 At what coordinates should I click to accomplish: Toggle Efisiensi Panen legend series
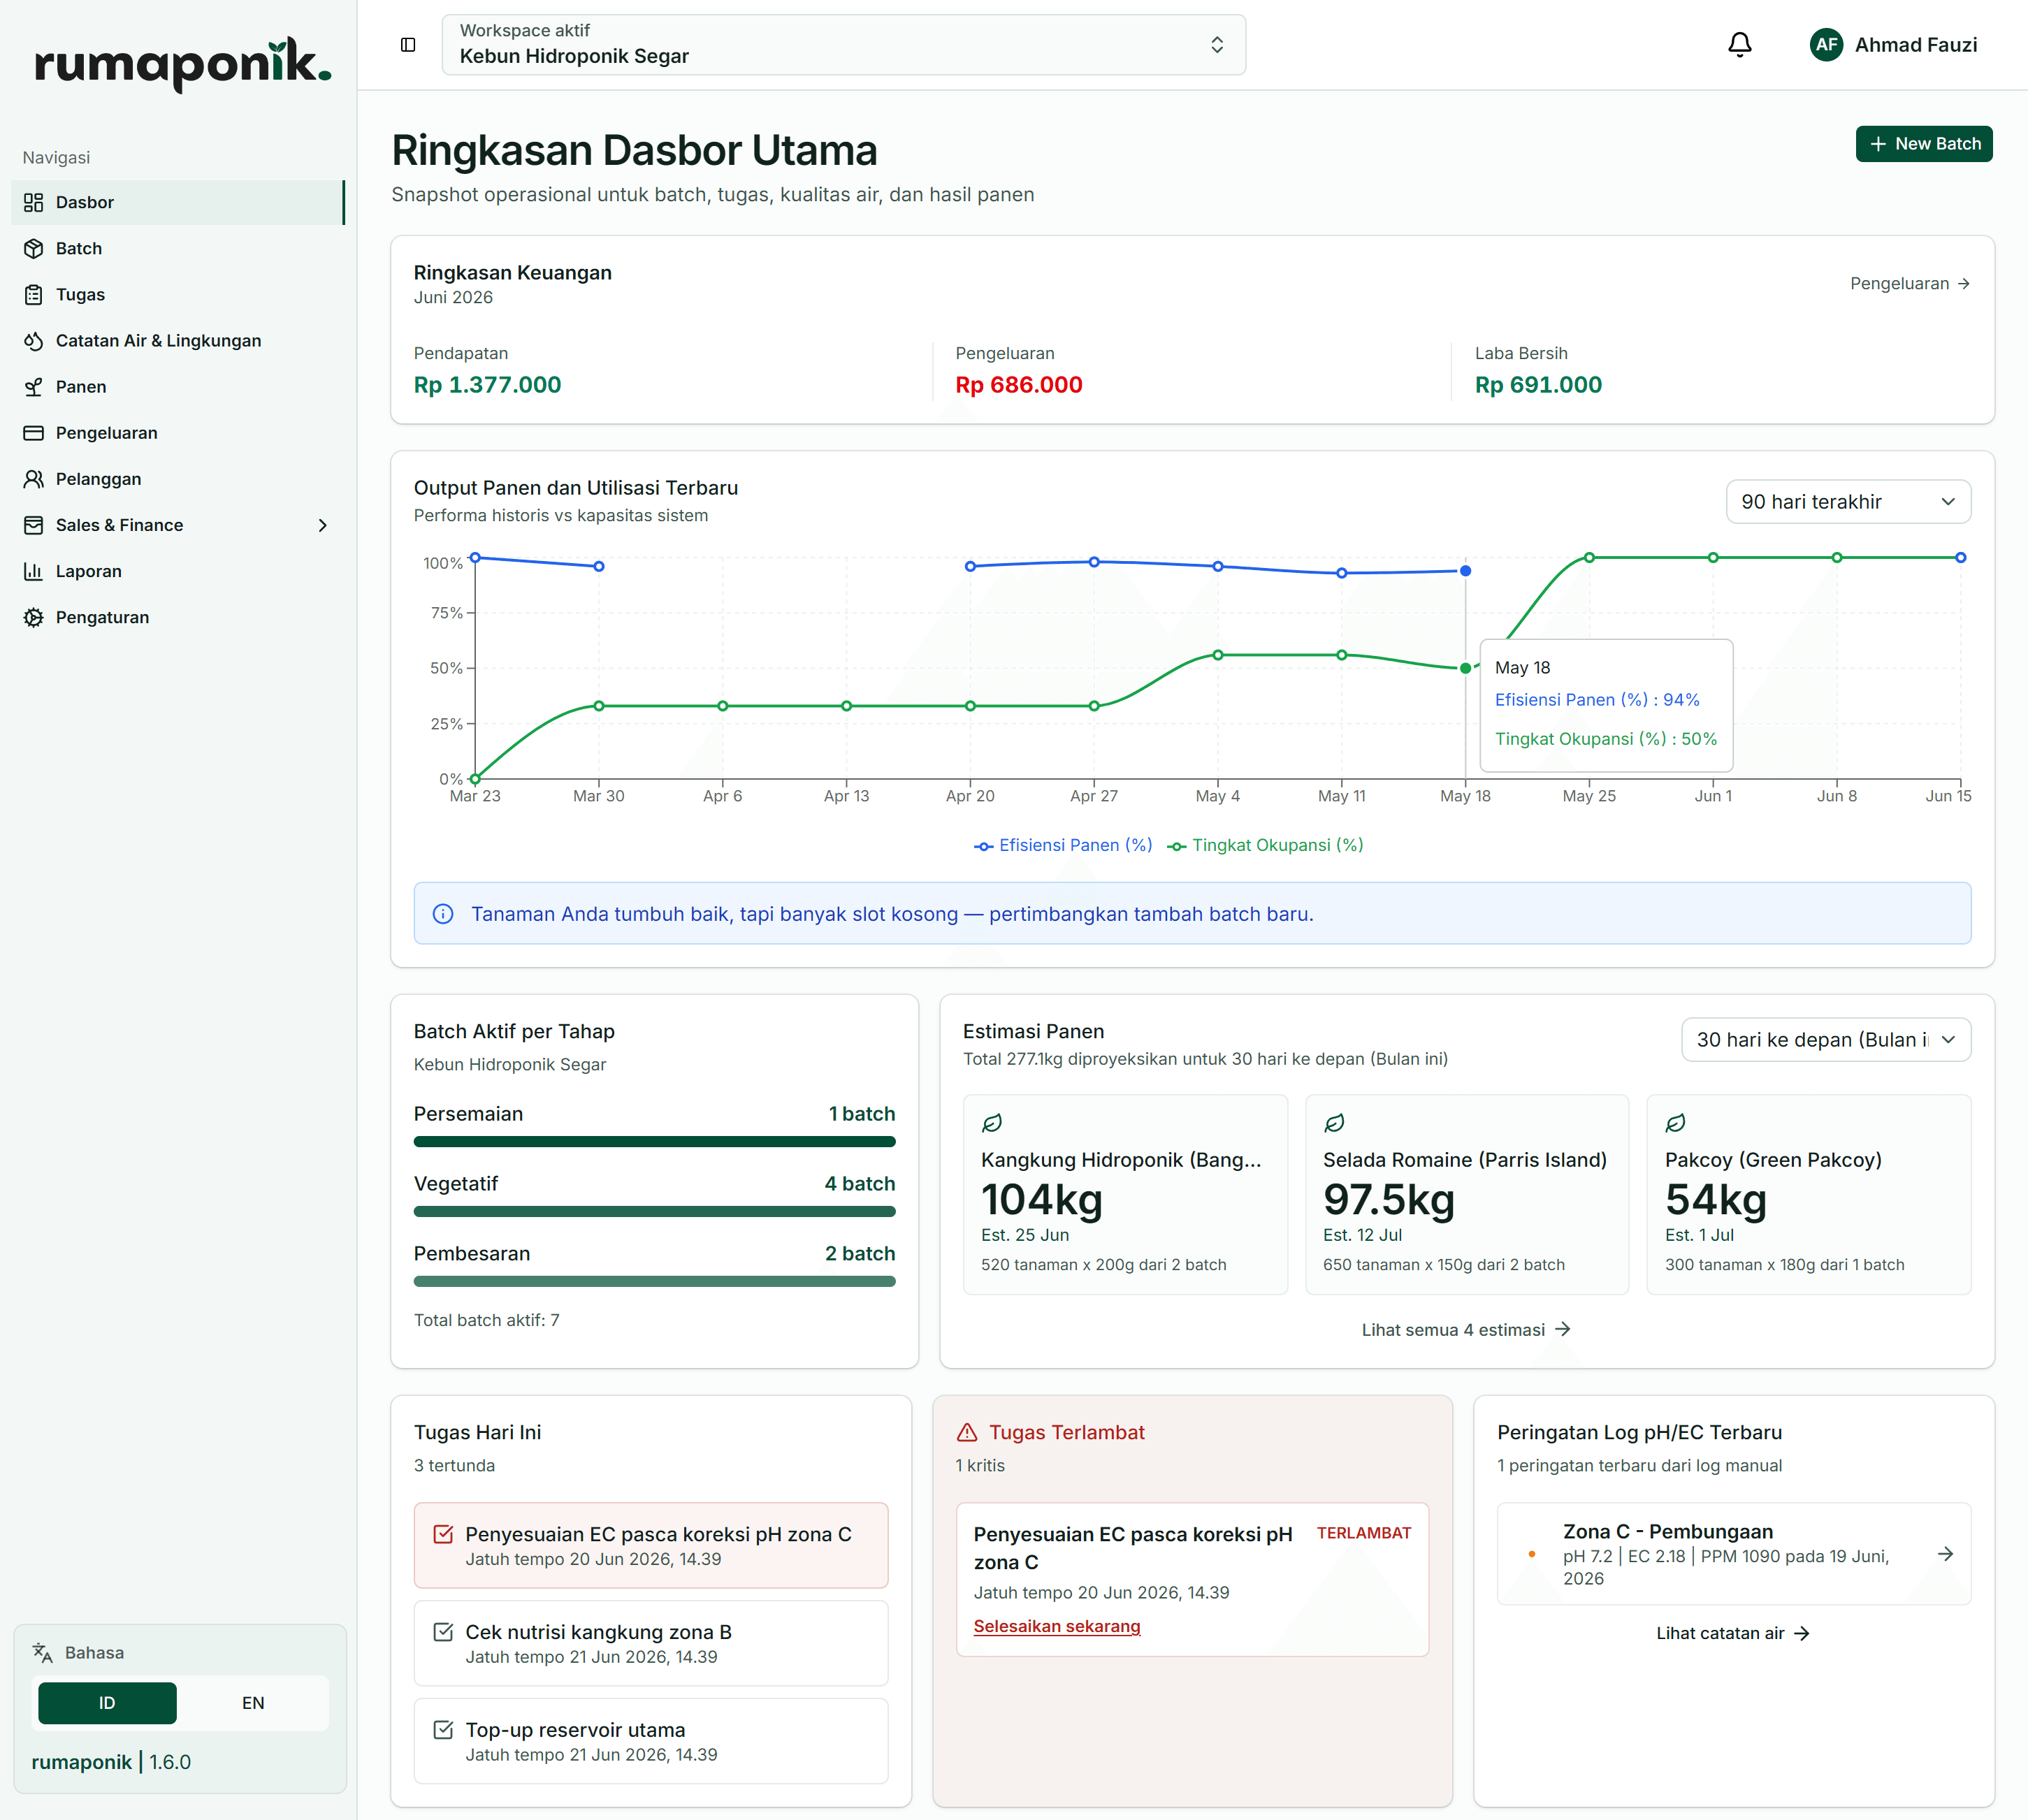click(1063, 845)
